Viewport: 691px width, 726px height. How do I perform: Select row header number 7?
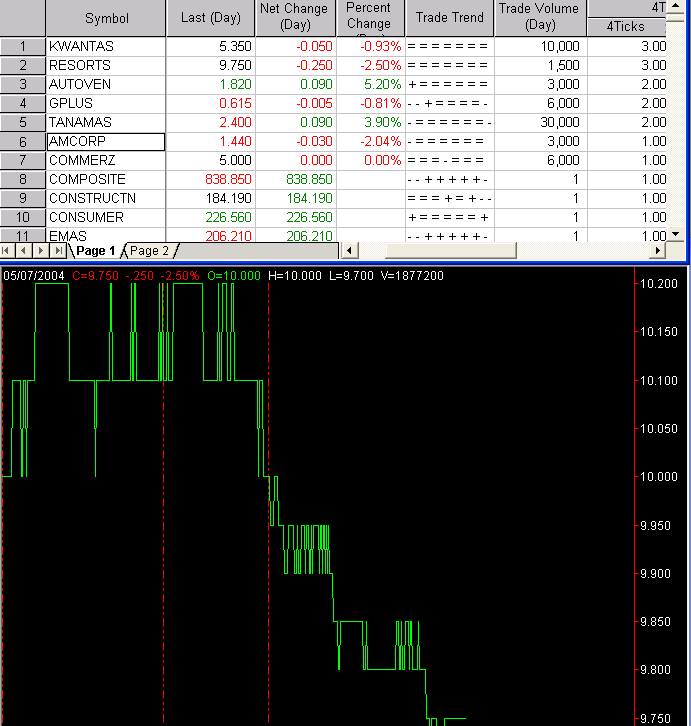(23, 160)
